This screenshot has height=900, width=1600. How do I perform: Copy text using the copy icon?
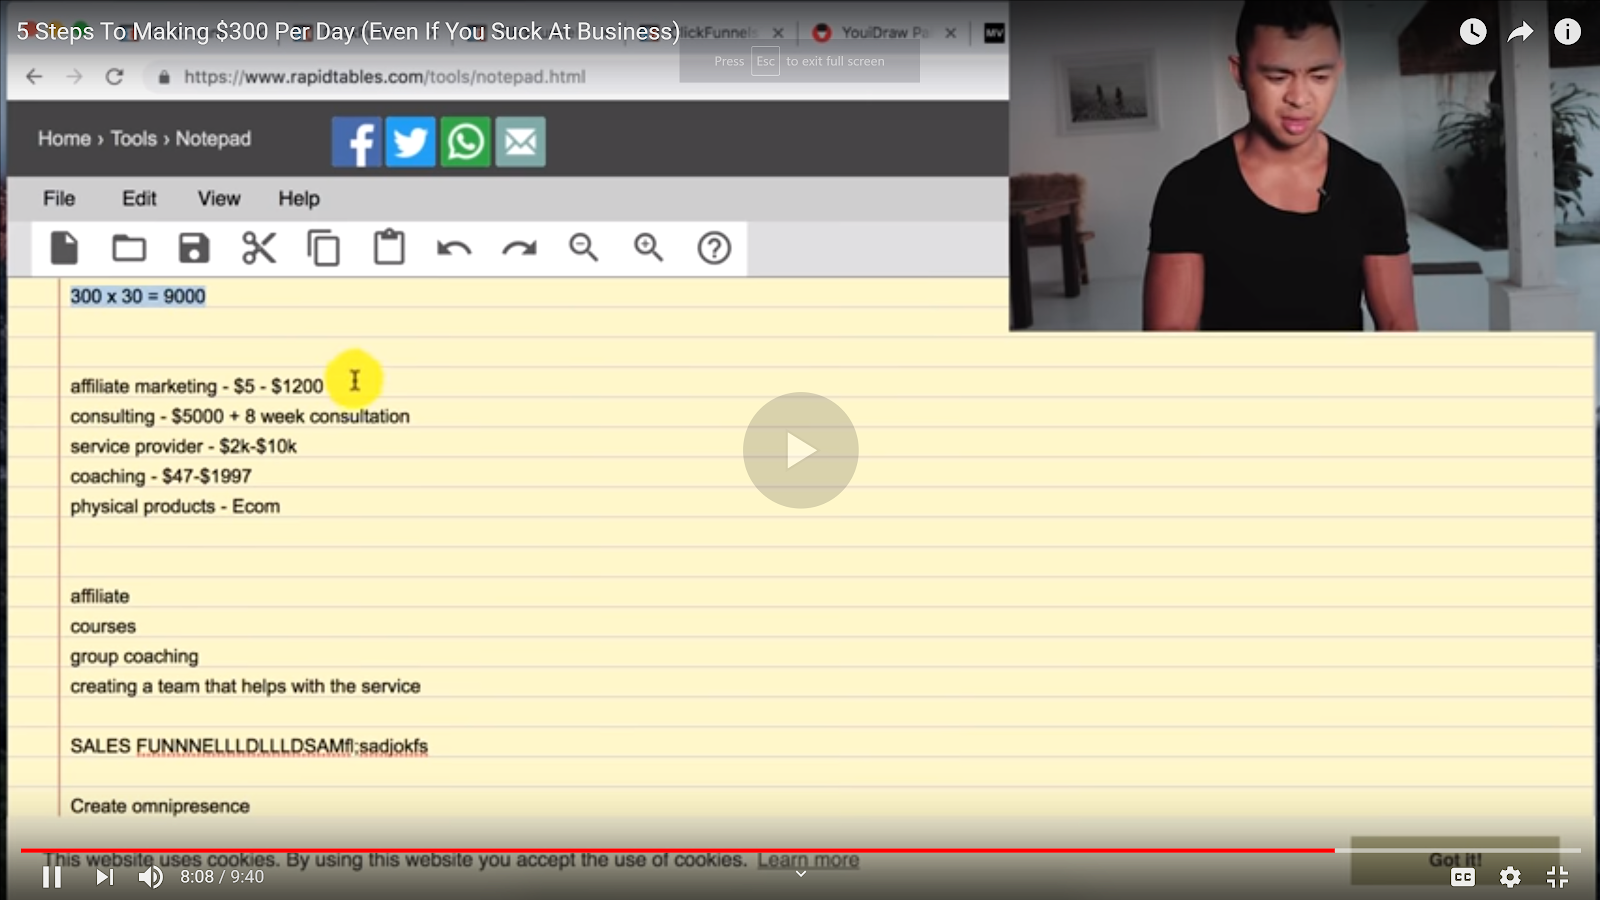[324, 248]
